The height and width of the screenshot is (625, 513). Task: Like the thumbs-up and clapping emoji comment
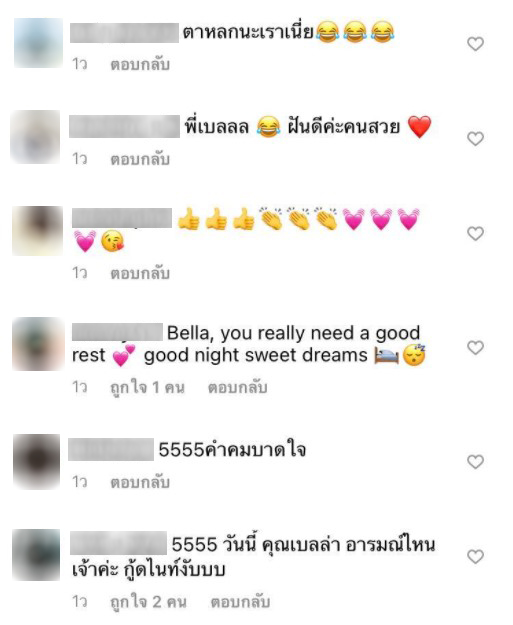[475, 234]
